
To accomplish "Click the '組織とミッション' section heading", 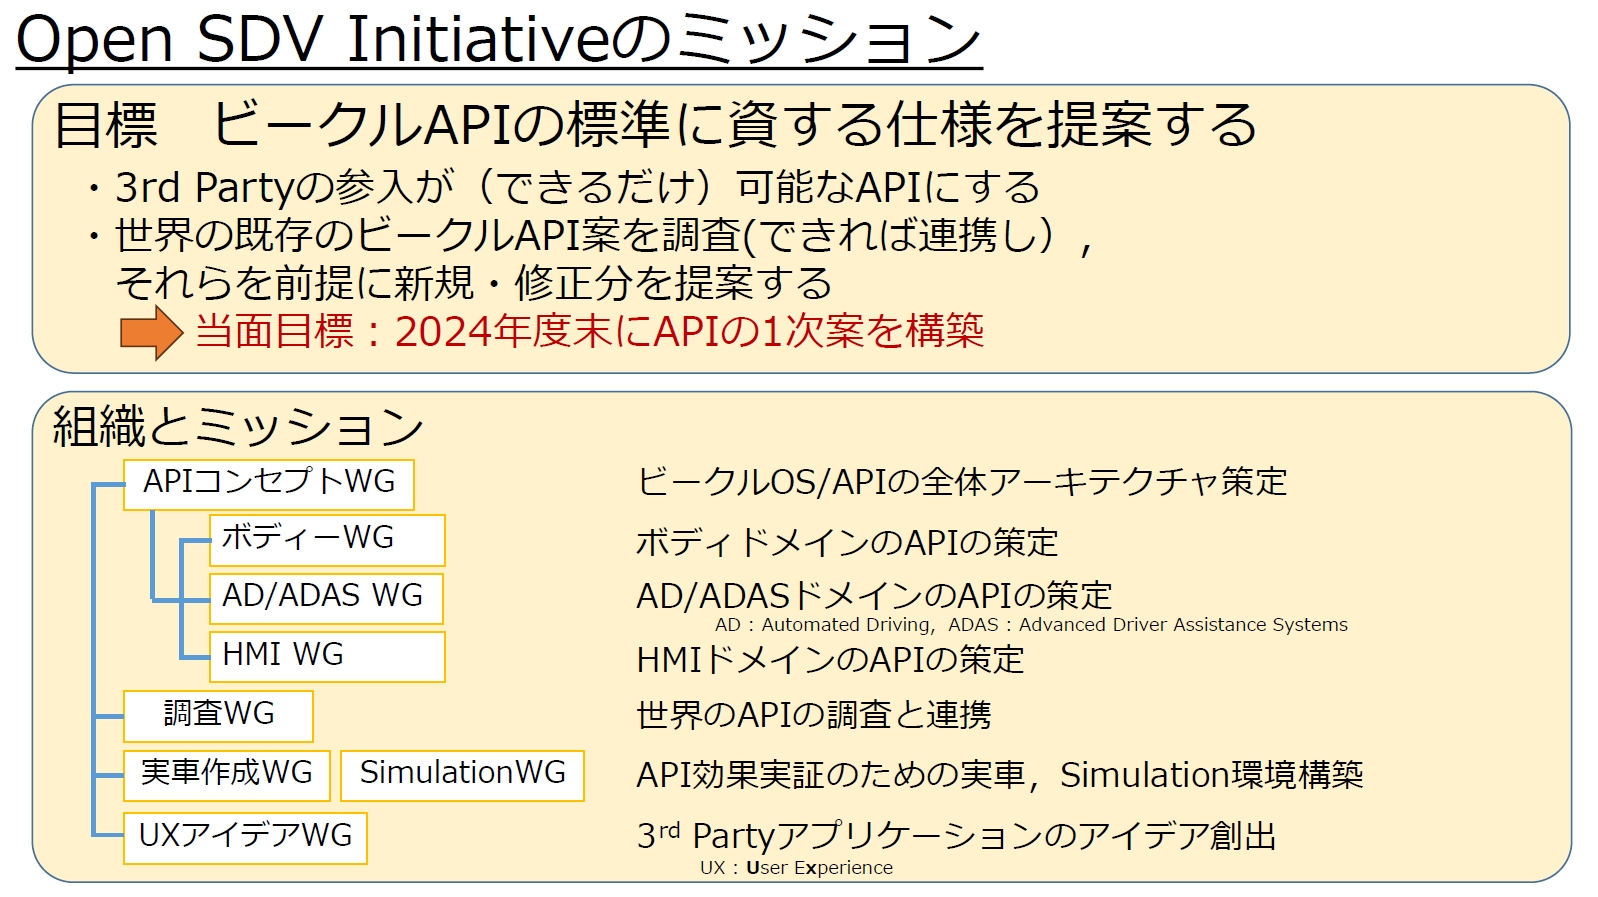I will tap(239, 427).
